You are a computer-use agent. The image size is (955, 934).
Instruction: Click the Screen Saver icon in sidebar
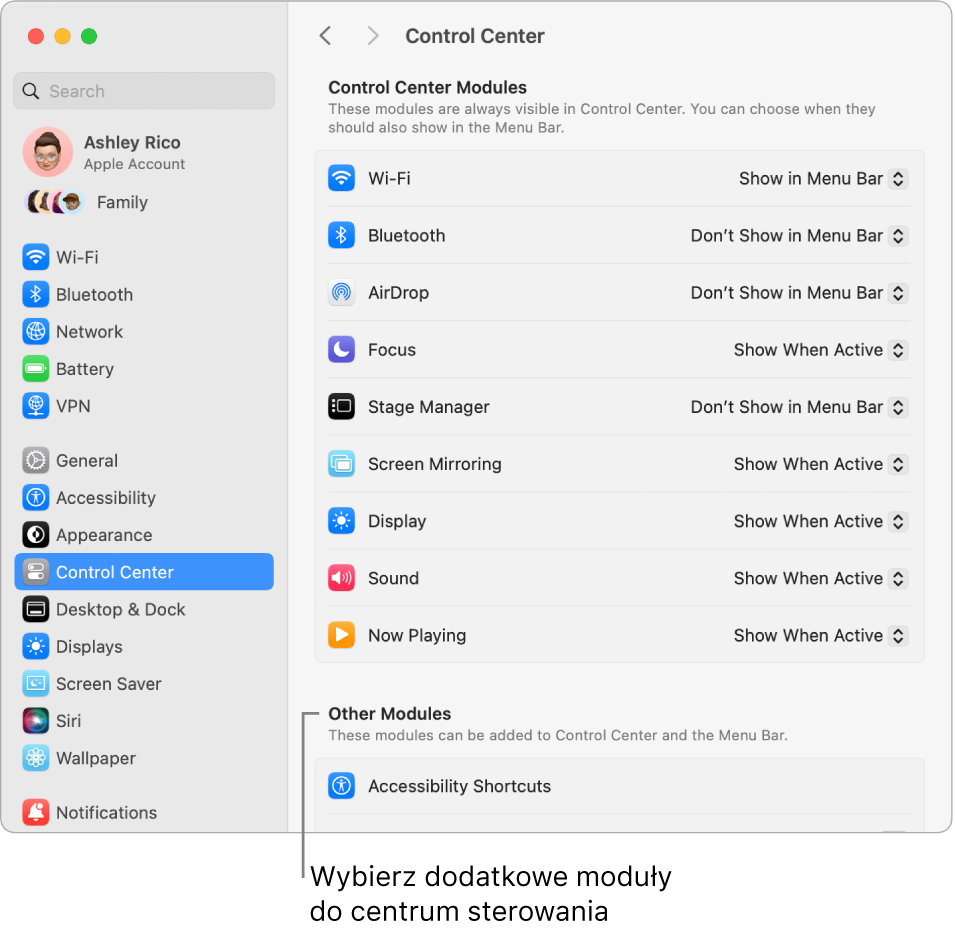click(x=36, y=683)
